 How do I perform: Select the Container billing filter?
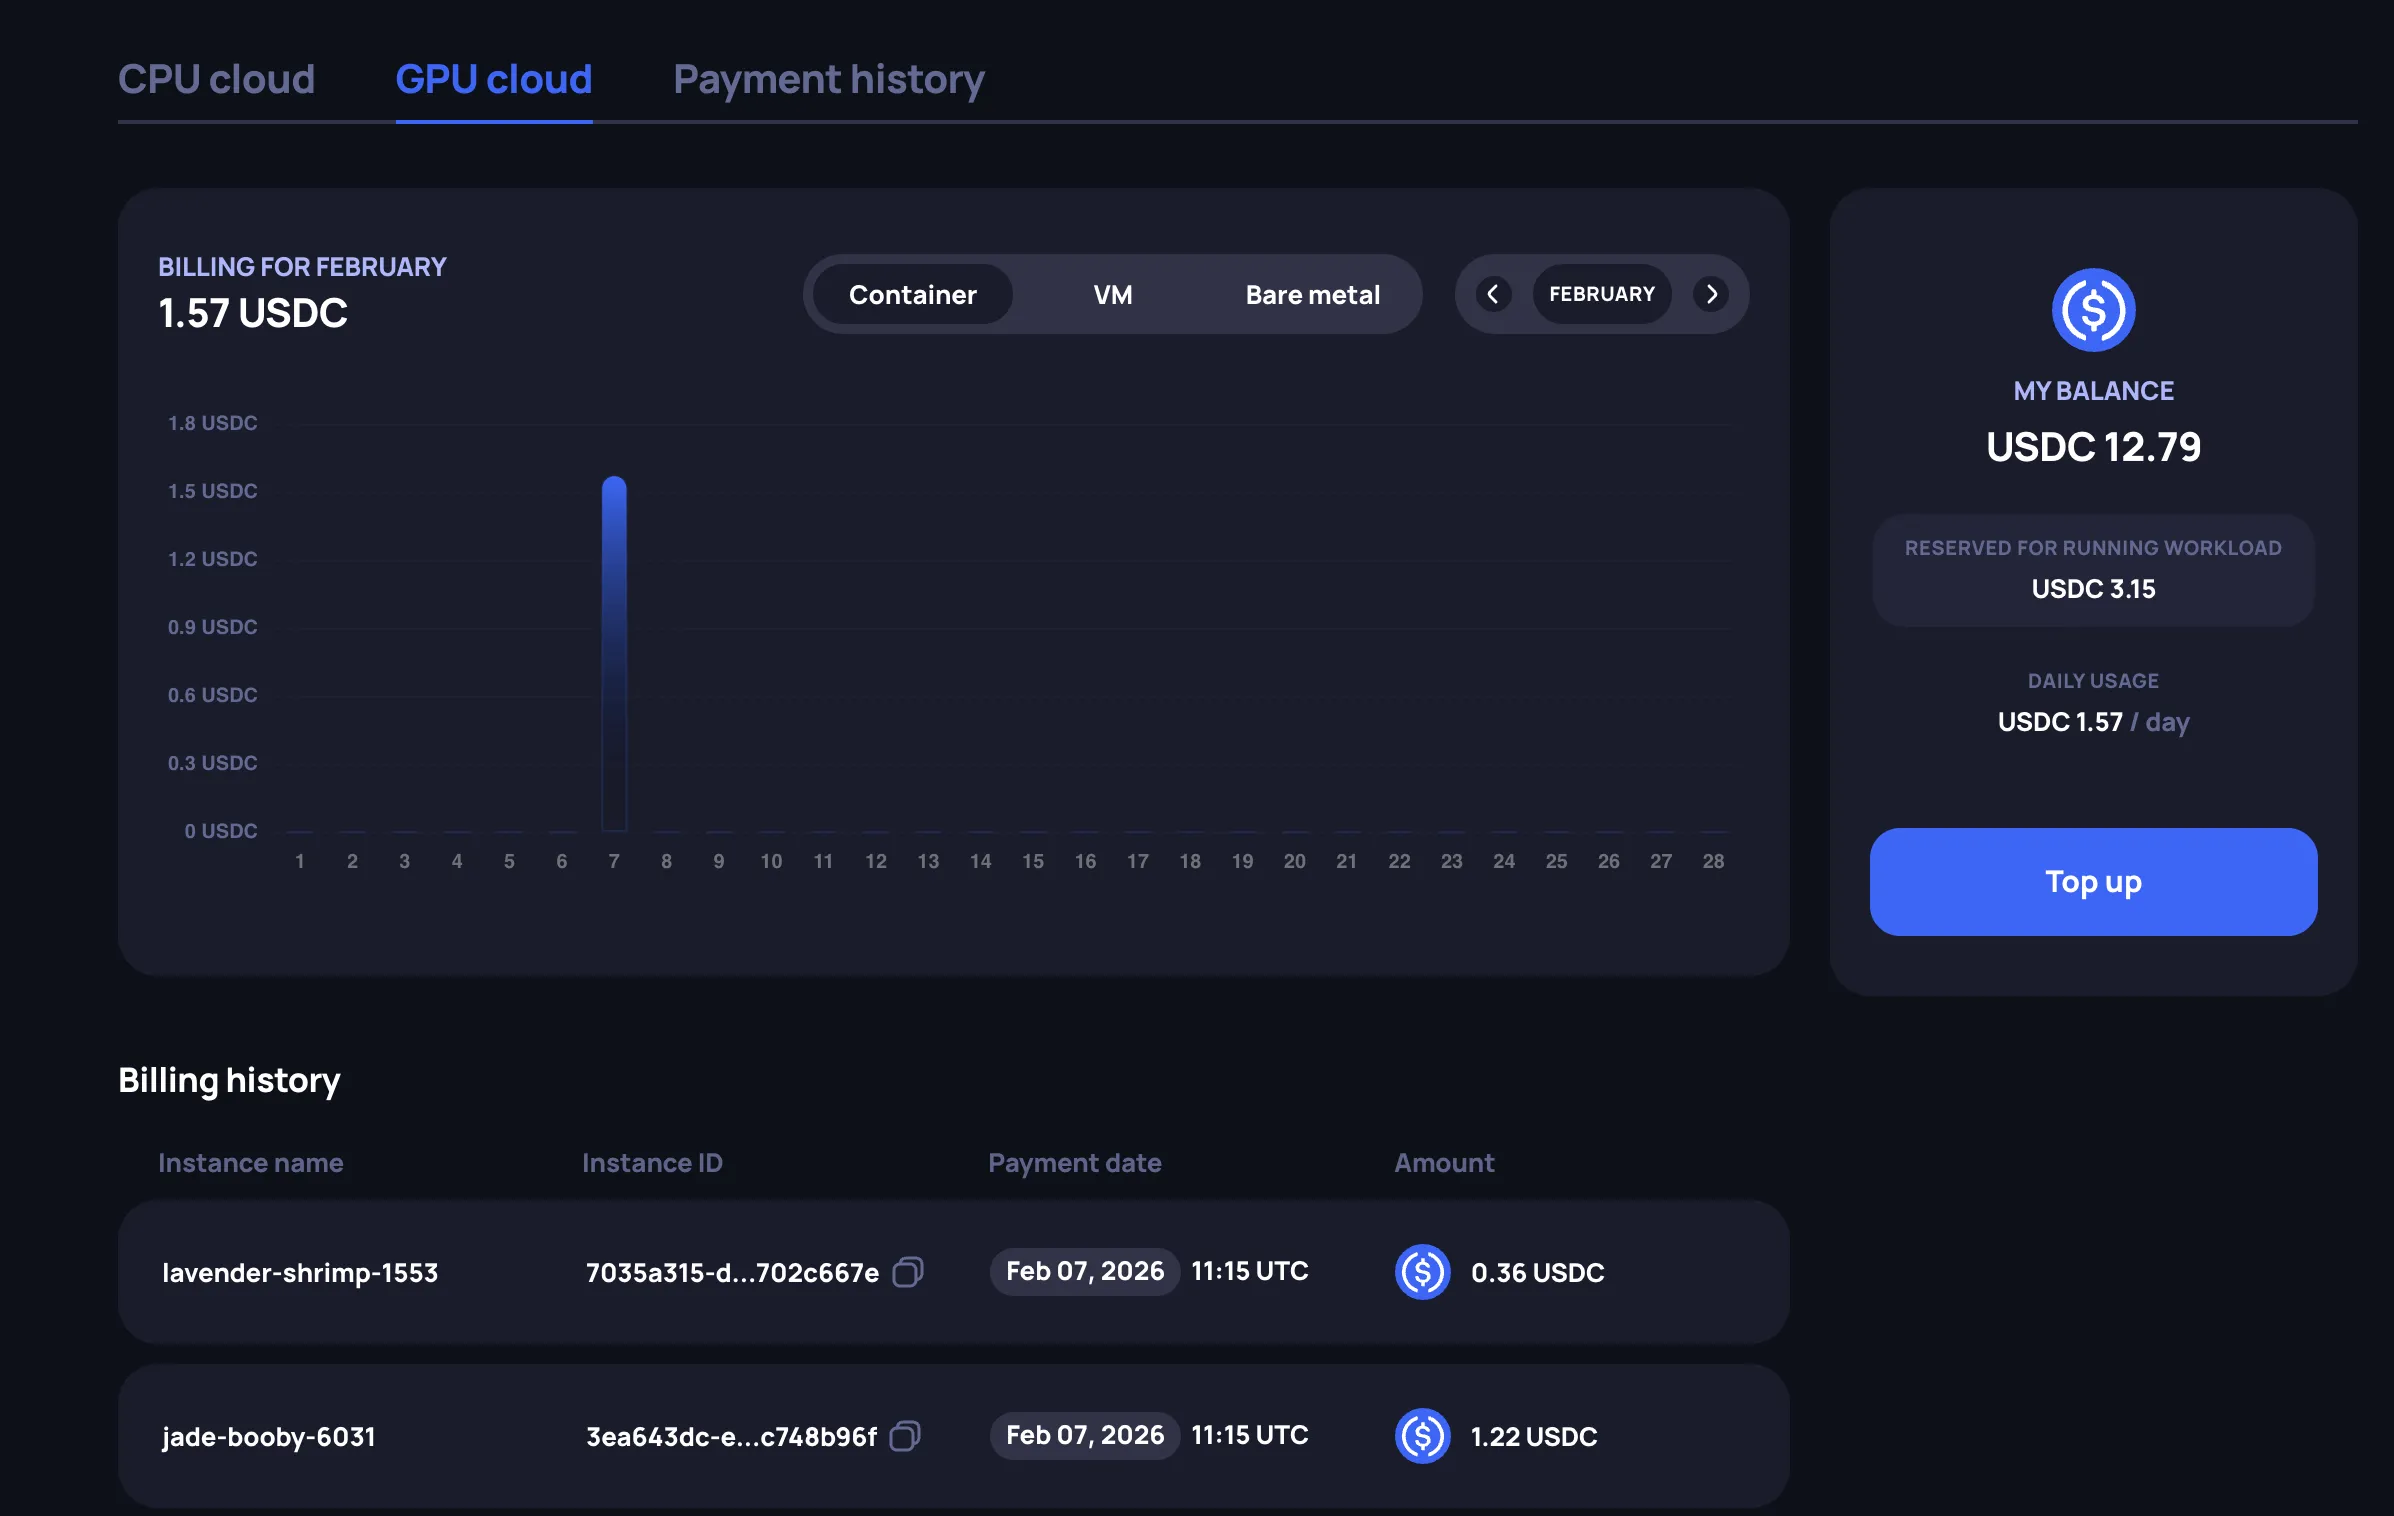[911, 294]
